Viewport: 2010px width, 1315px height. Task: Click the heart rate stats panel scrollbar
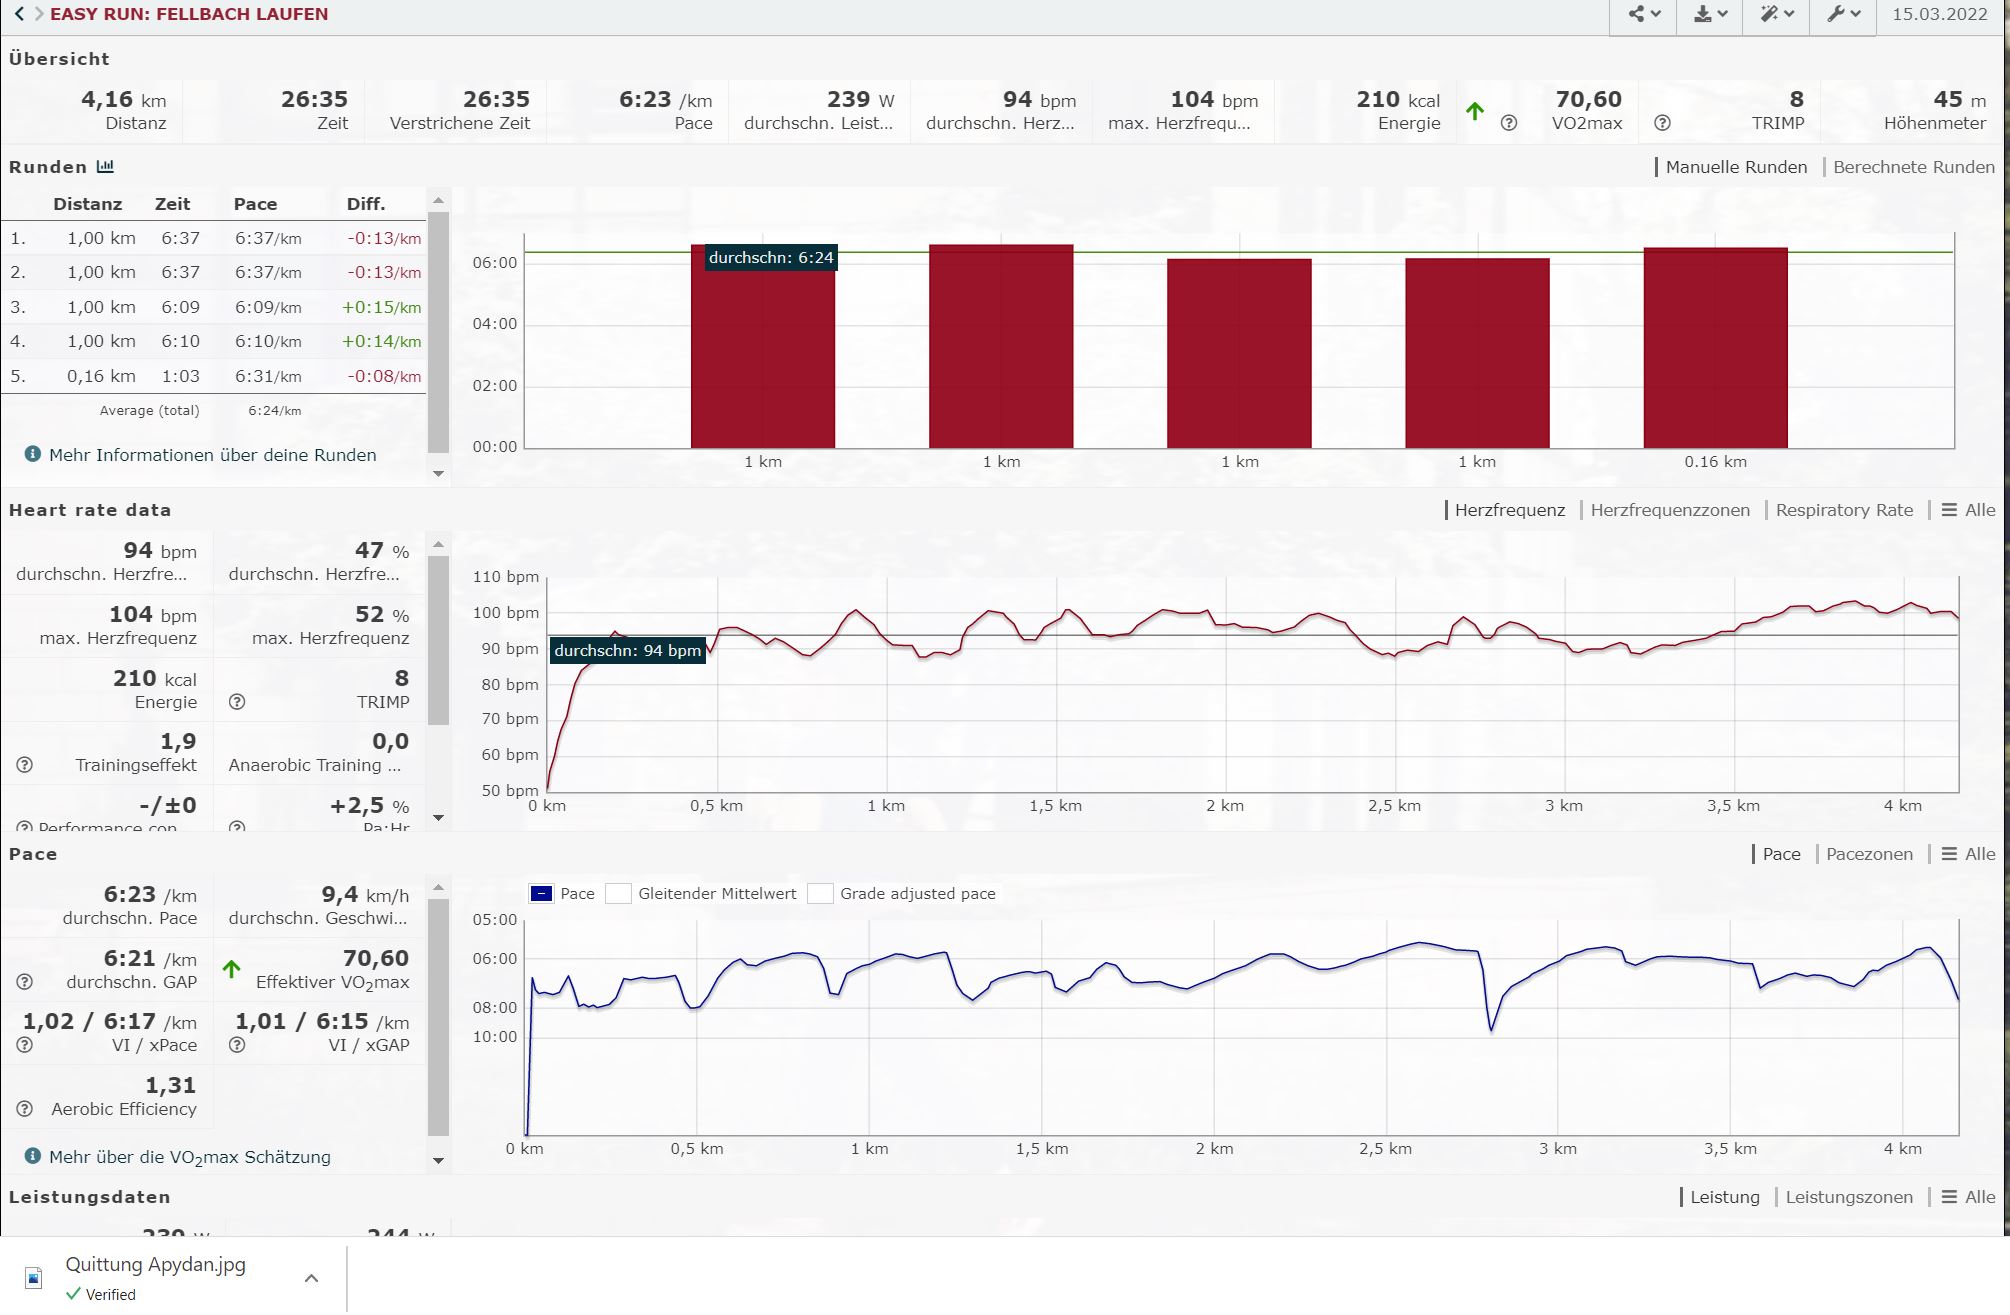[x=438, y=640]
